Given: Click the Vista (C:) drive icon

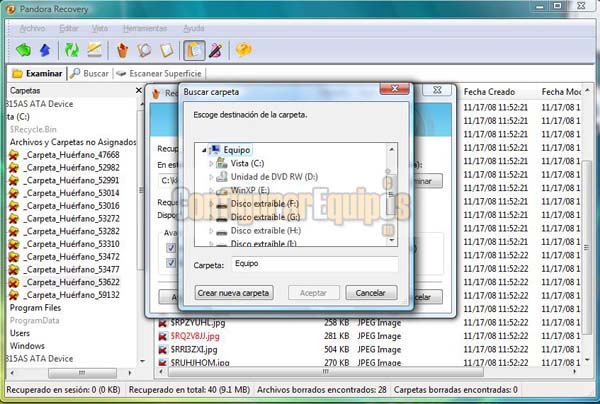Looking at the screenshot, I should click(222, 163).
